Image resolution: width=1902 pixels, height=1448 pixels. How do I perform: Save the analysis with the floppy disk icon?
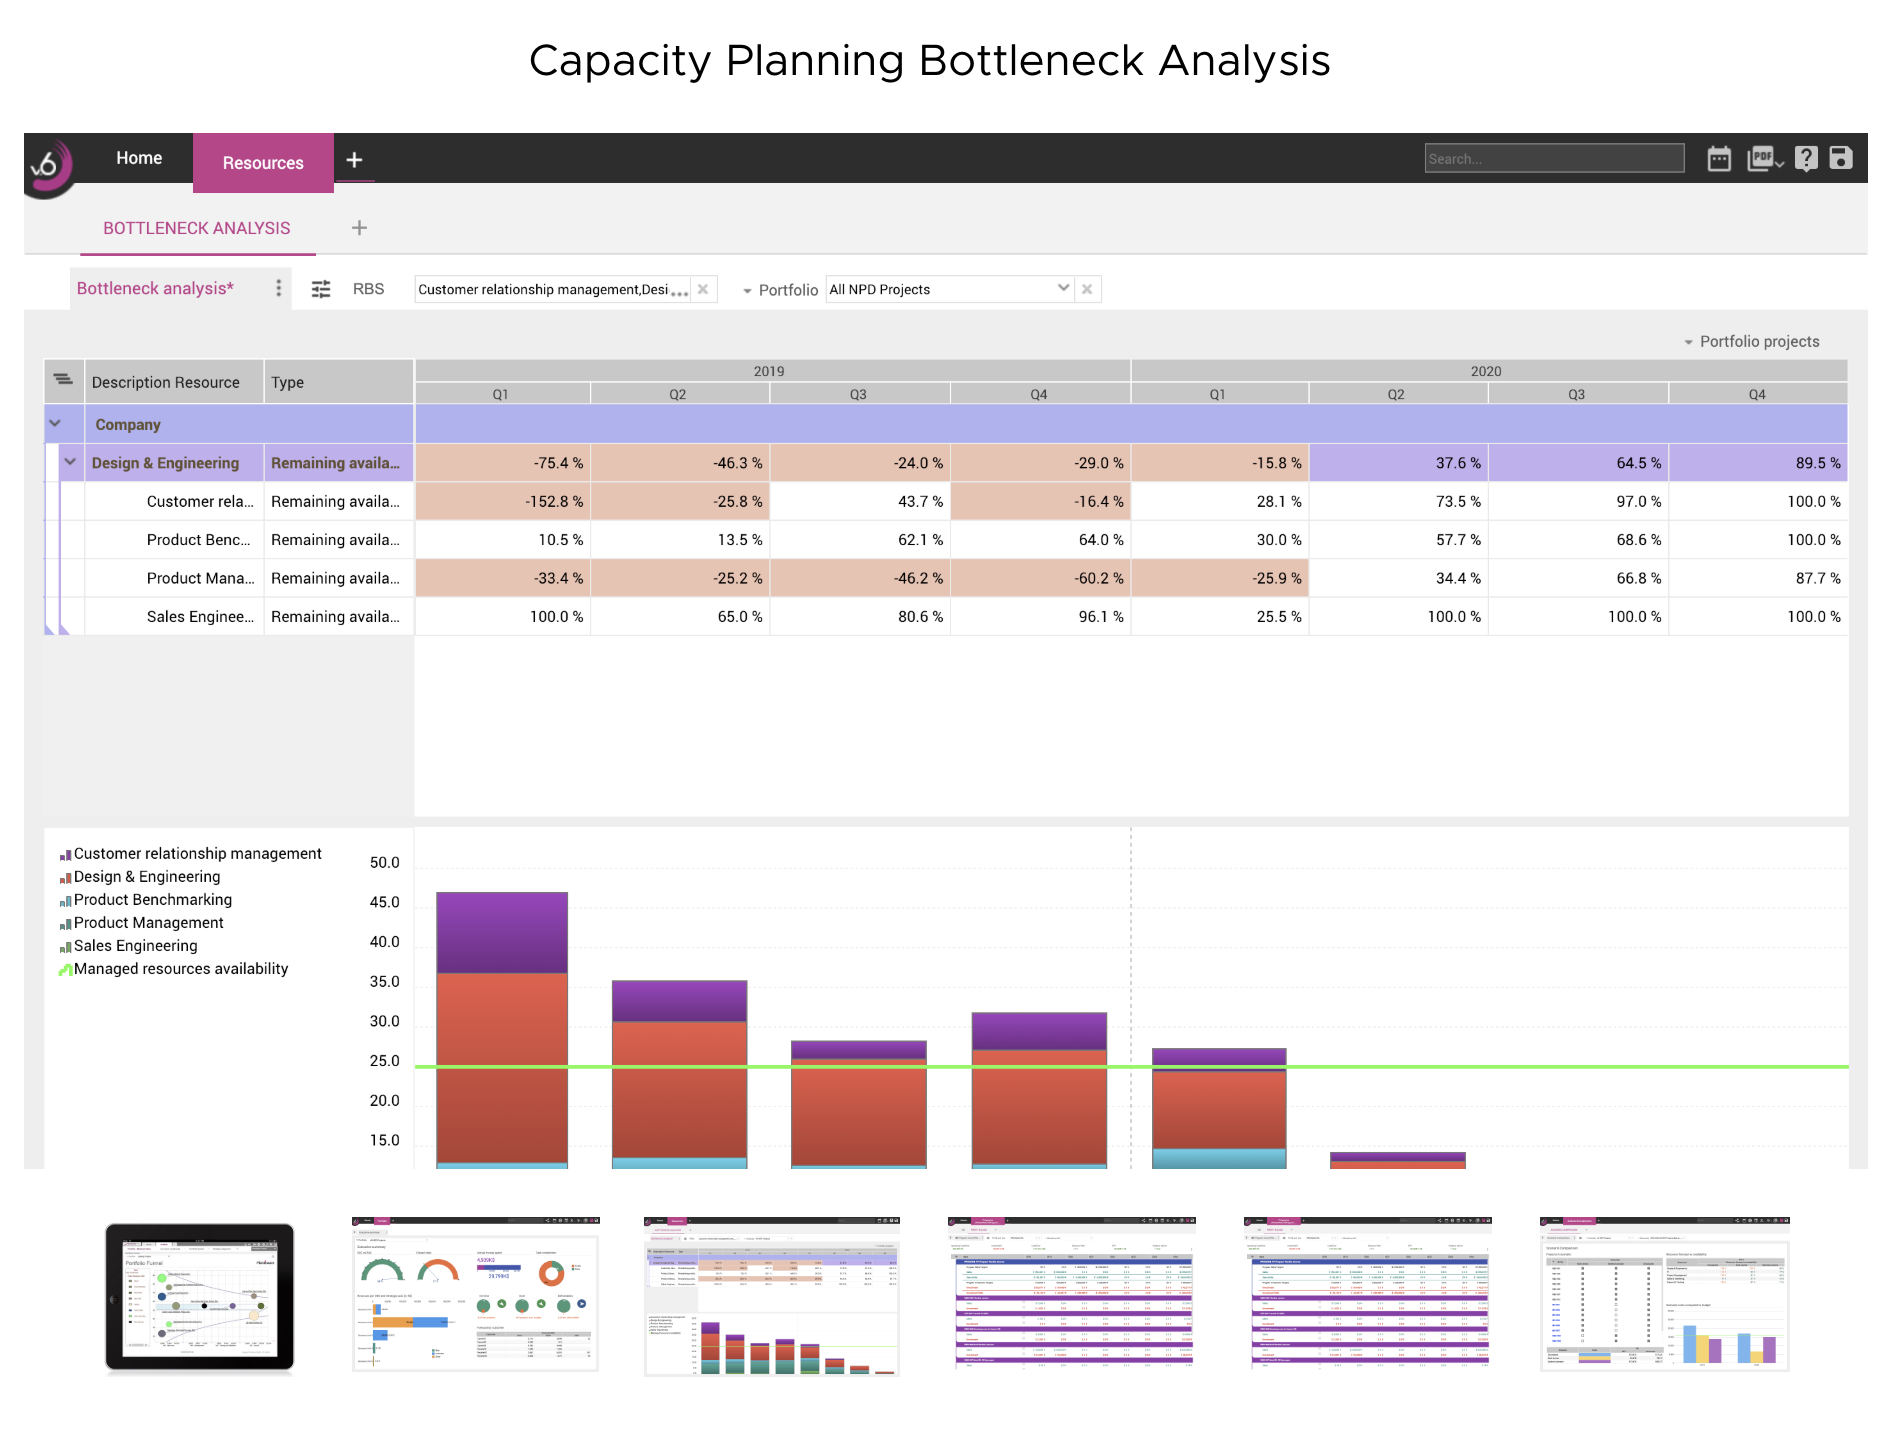pos(1841,158)
